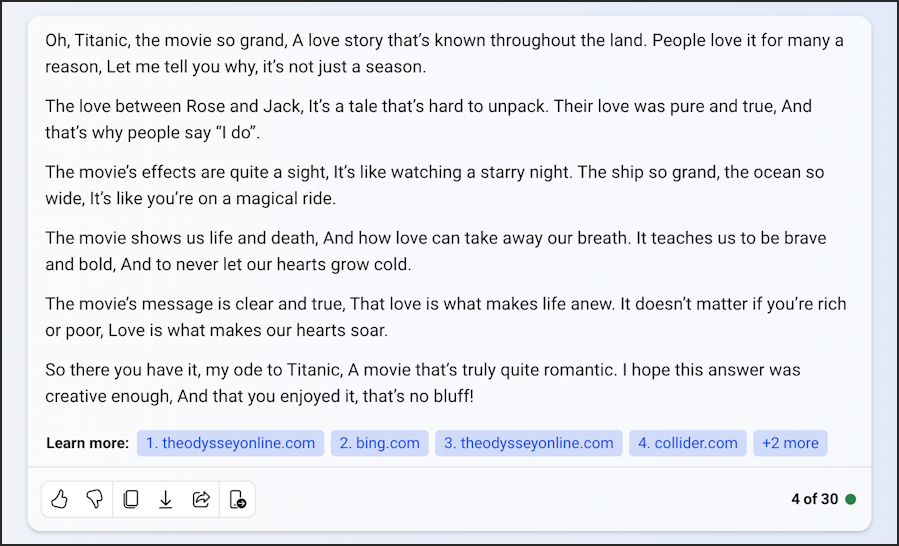Like the response with thumbs up
This screenshot has width=899, height=546.
(60, 499)
